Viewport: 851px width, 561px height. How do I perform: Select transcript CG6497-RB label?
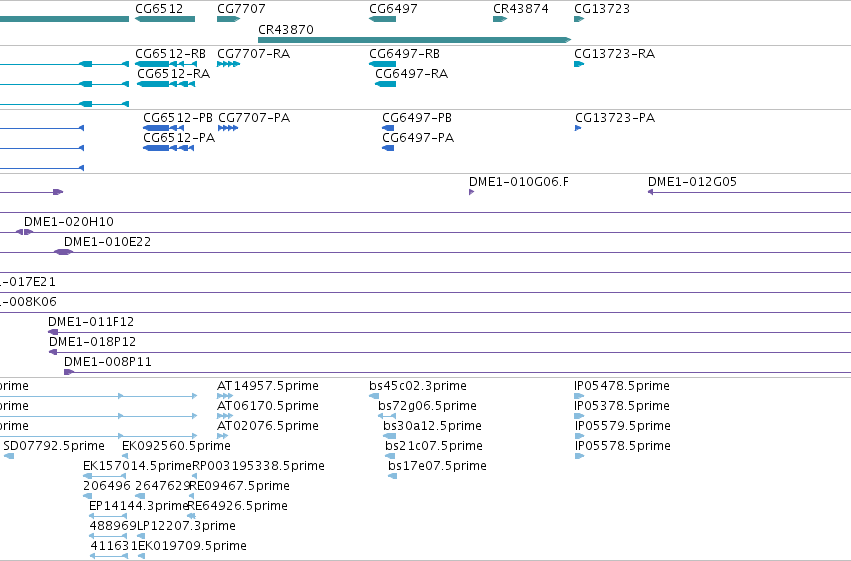point(404,54)
